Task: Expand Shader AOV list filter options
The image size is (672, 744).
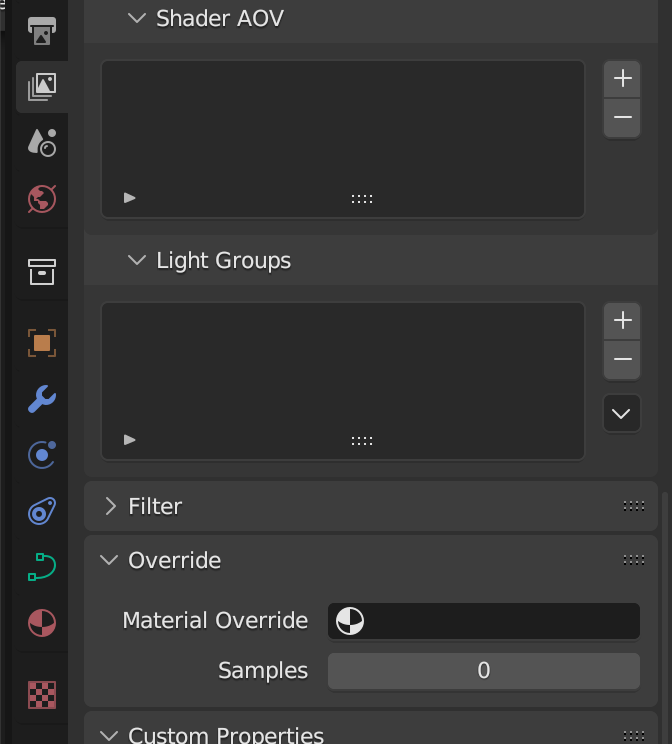Action: coord(130,198)
